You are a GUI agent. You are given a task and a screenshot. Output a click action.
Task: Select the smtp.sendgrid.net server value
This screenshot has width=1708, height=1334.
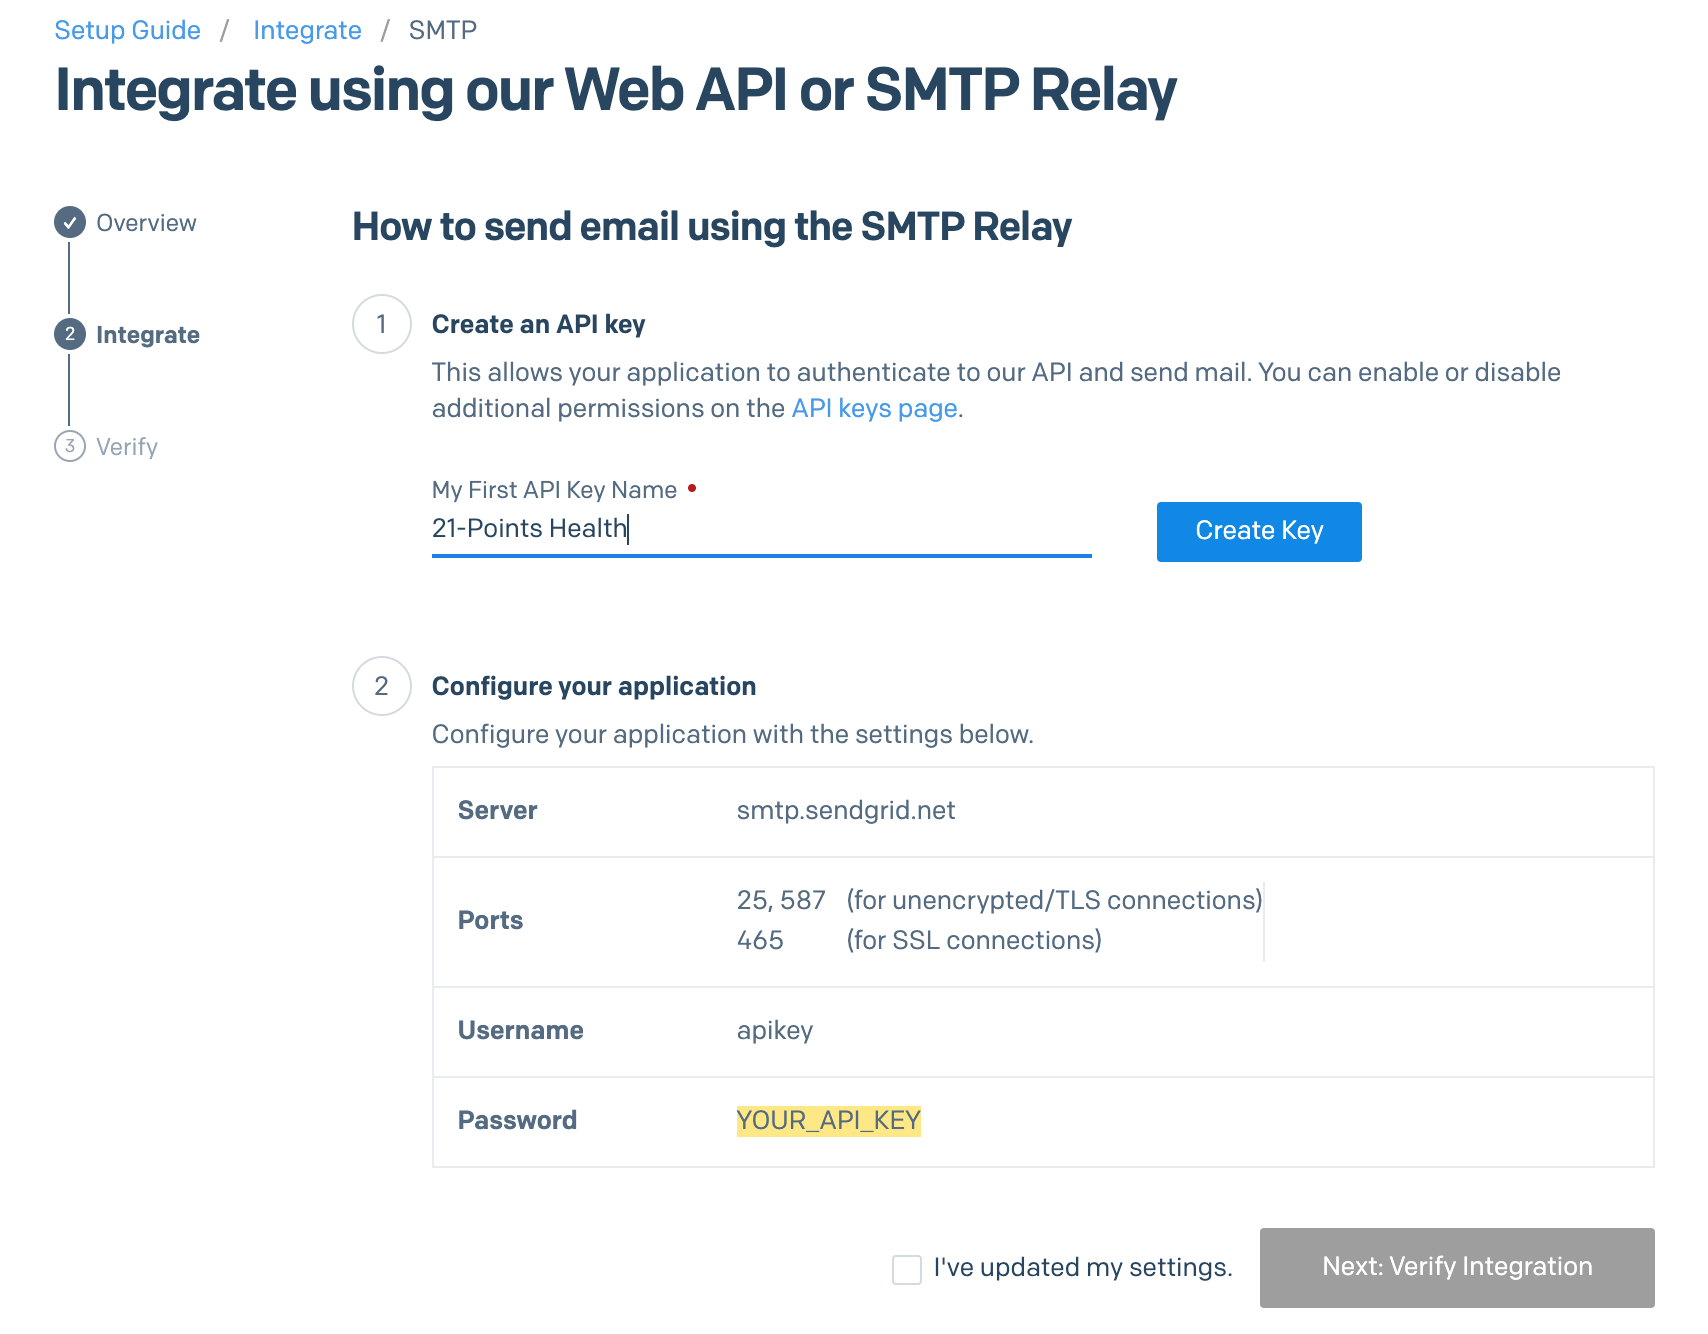pyautogui.click(x=846, y=810)
